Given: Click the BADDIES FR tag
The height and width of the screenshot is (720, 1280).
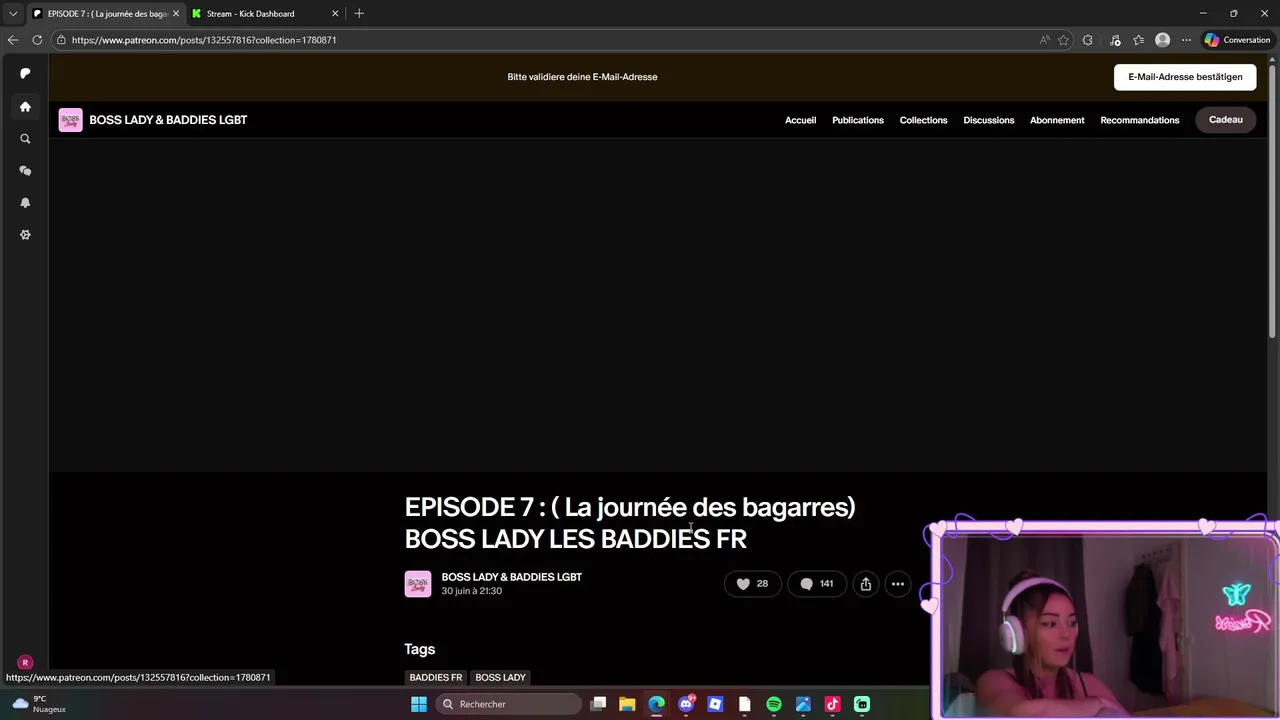Looking at the screenshot, I should (436, 677).
